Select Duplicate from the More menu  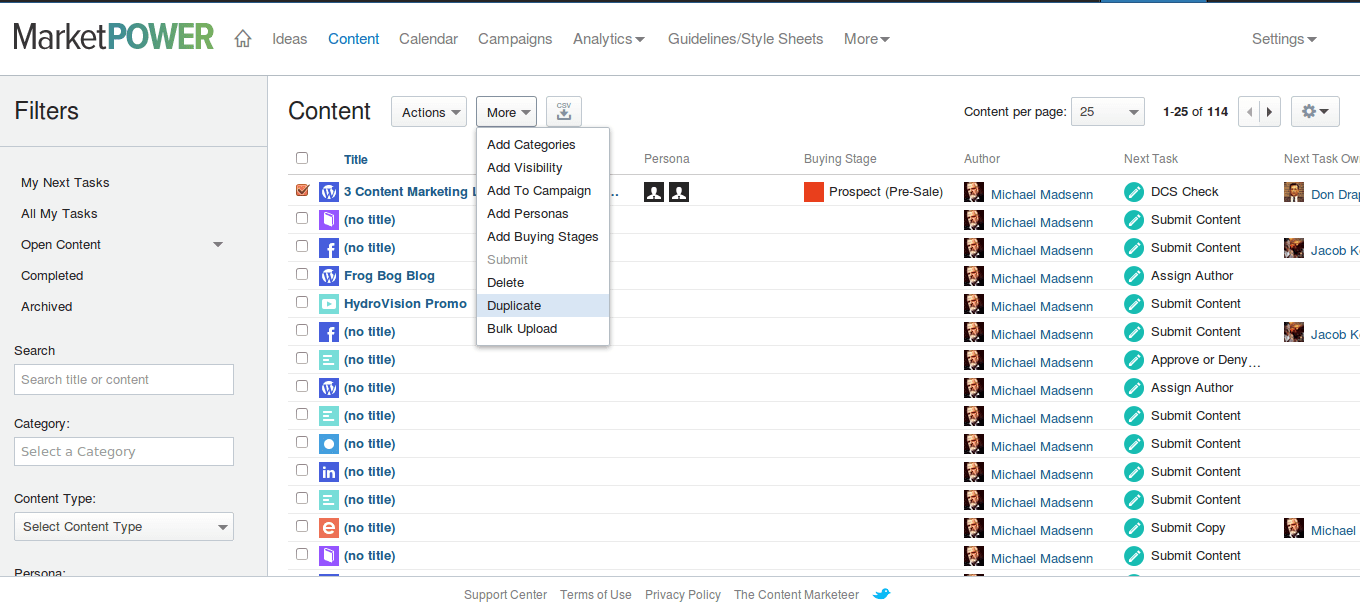[514, 306]
